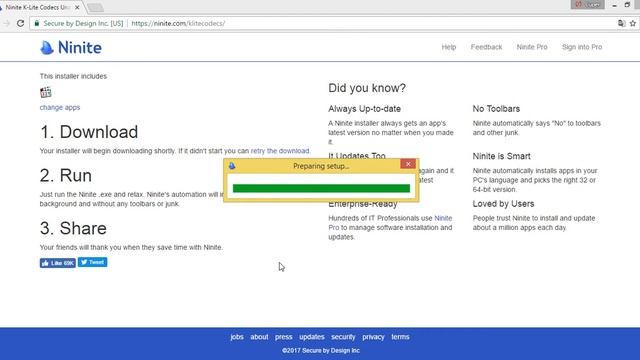Image resolution: width=640 pixels, height=360 pixels.
Task: Open a new browser tab
Action: pyautogui.click(x=95, y=7)
